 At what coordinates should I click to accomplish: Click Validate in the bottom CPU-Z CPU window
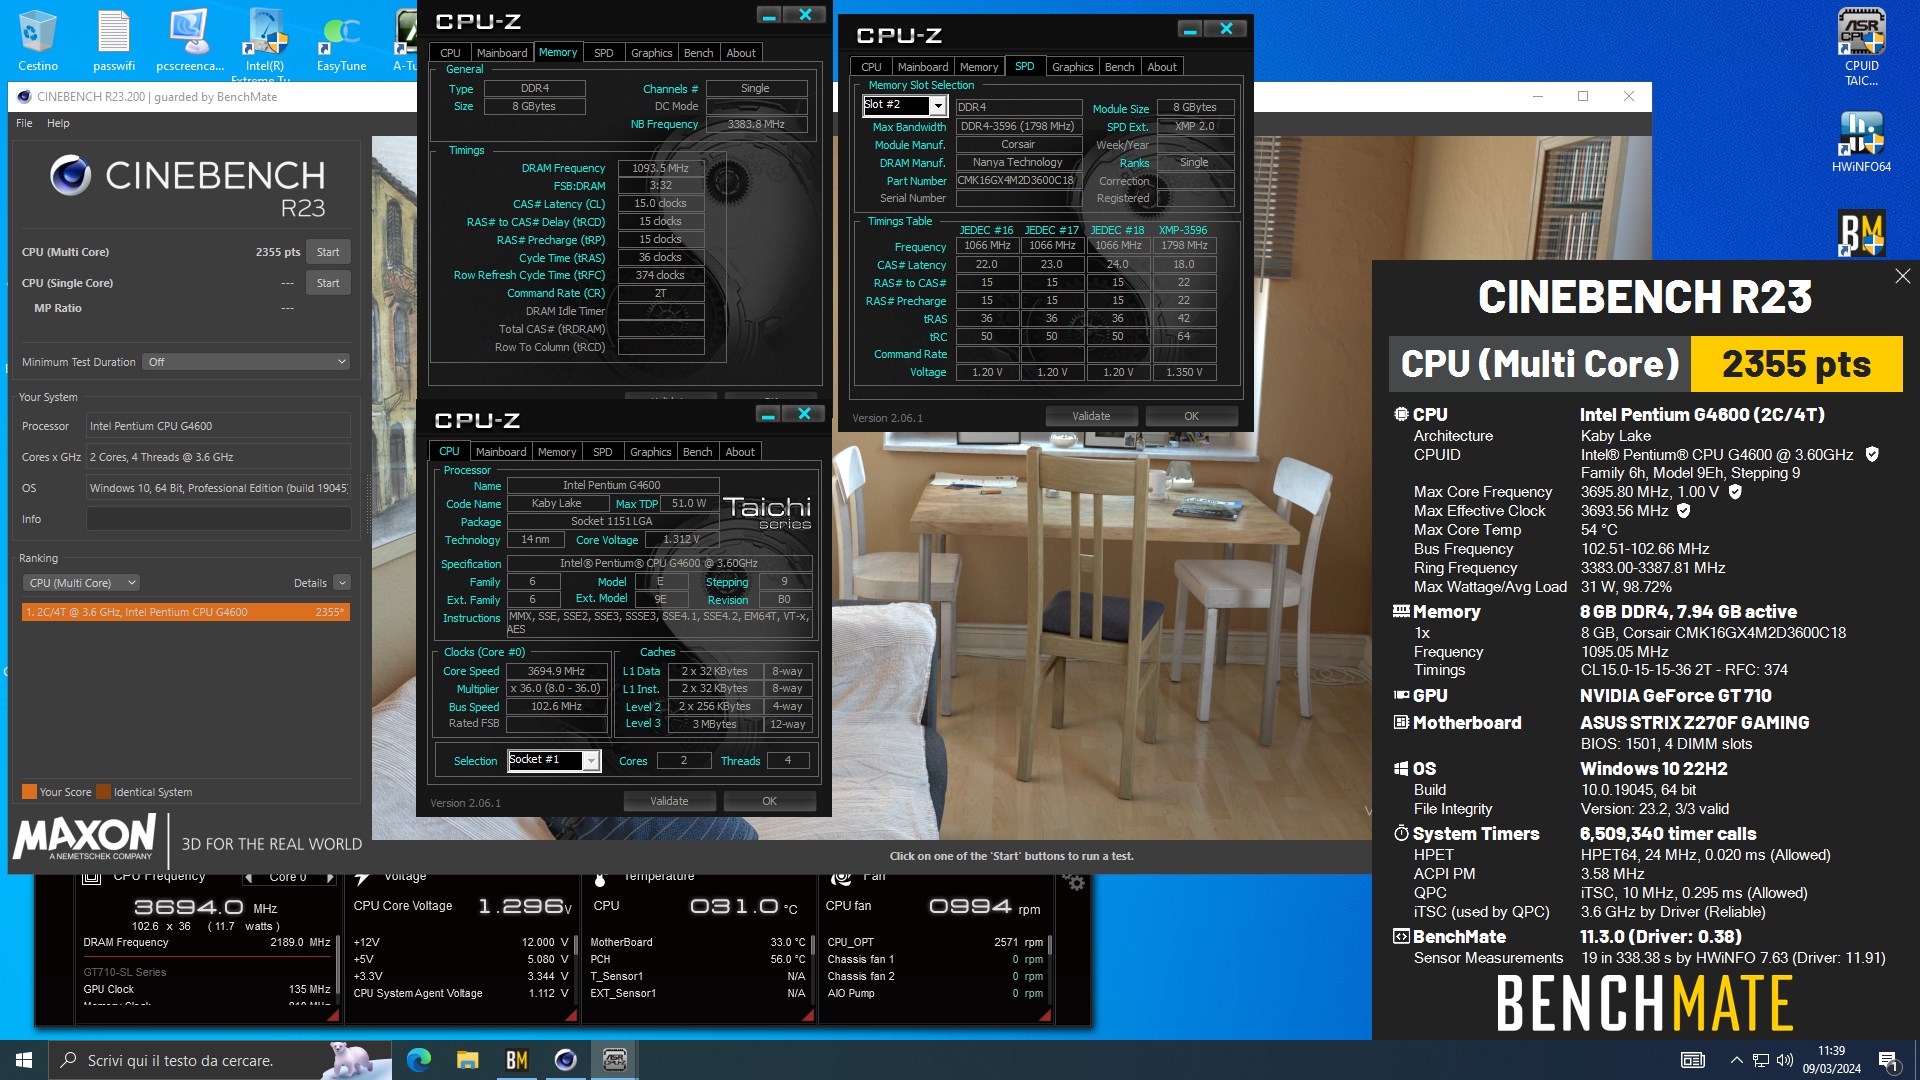pos(669,801)
